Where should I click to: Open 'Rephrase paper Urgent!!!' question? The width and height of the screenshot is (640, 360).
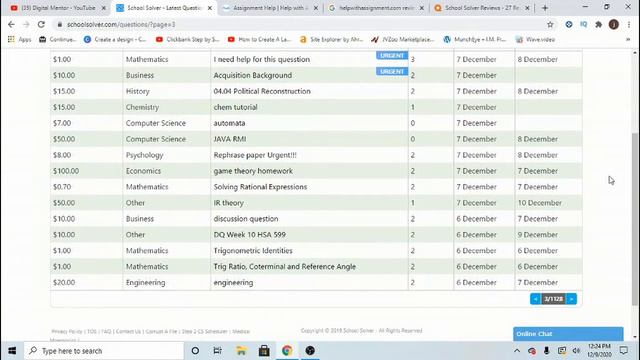(x=255, y=155)
